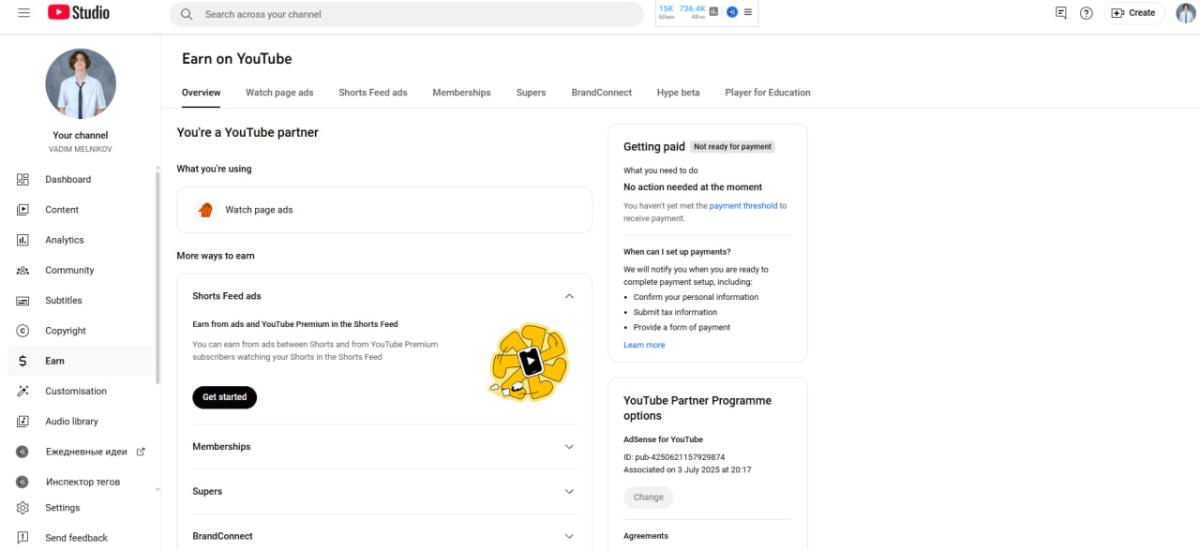Click the 'ID: pub-4250621157929874' text
Screen dimensions: 1200x550
coord(674,457)
